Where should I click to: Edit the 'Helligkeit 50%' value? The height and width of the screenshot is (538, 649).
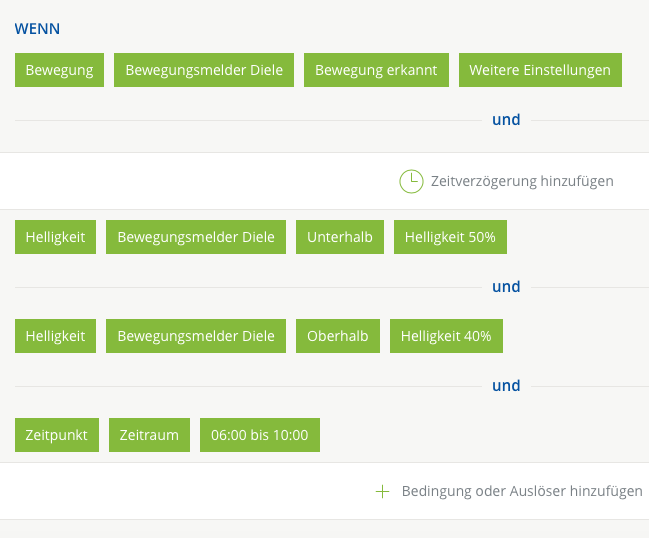point(450,237)
